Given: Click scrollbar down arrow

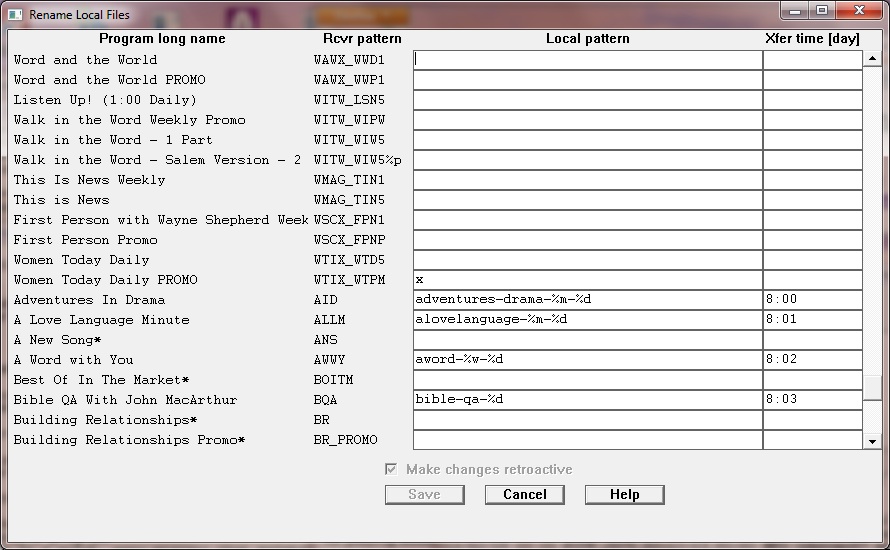Looking at the screenshot, I should coord(872,441).
